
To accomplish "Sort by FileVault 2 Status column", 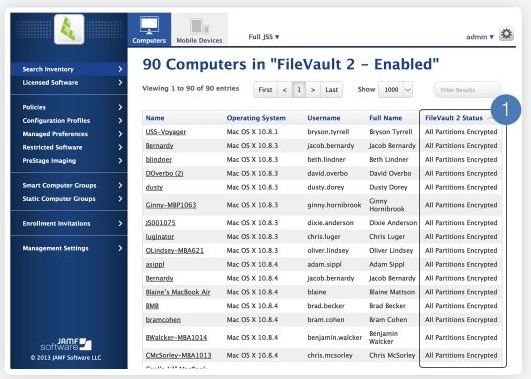I will pos(453,118).
